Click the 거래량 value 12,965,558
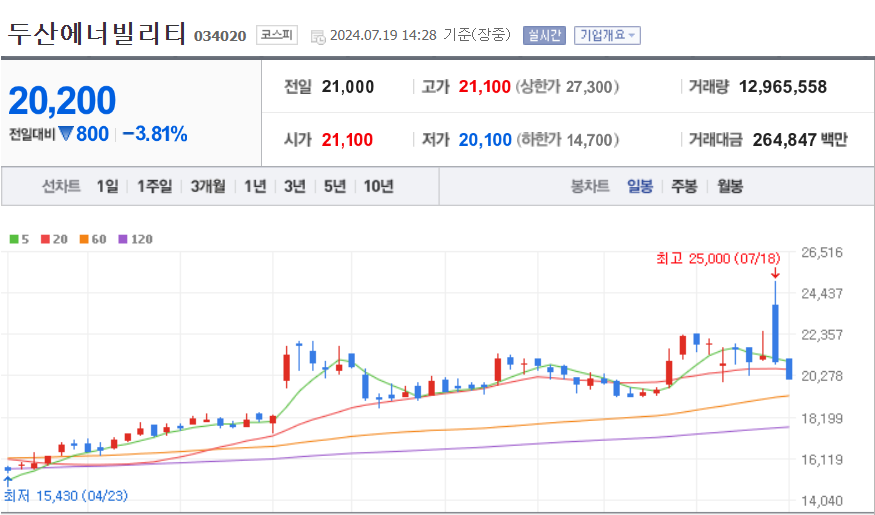 (x=783, y=87)
